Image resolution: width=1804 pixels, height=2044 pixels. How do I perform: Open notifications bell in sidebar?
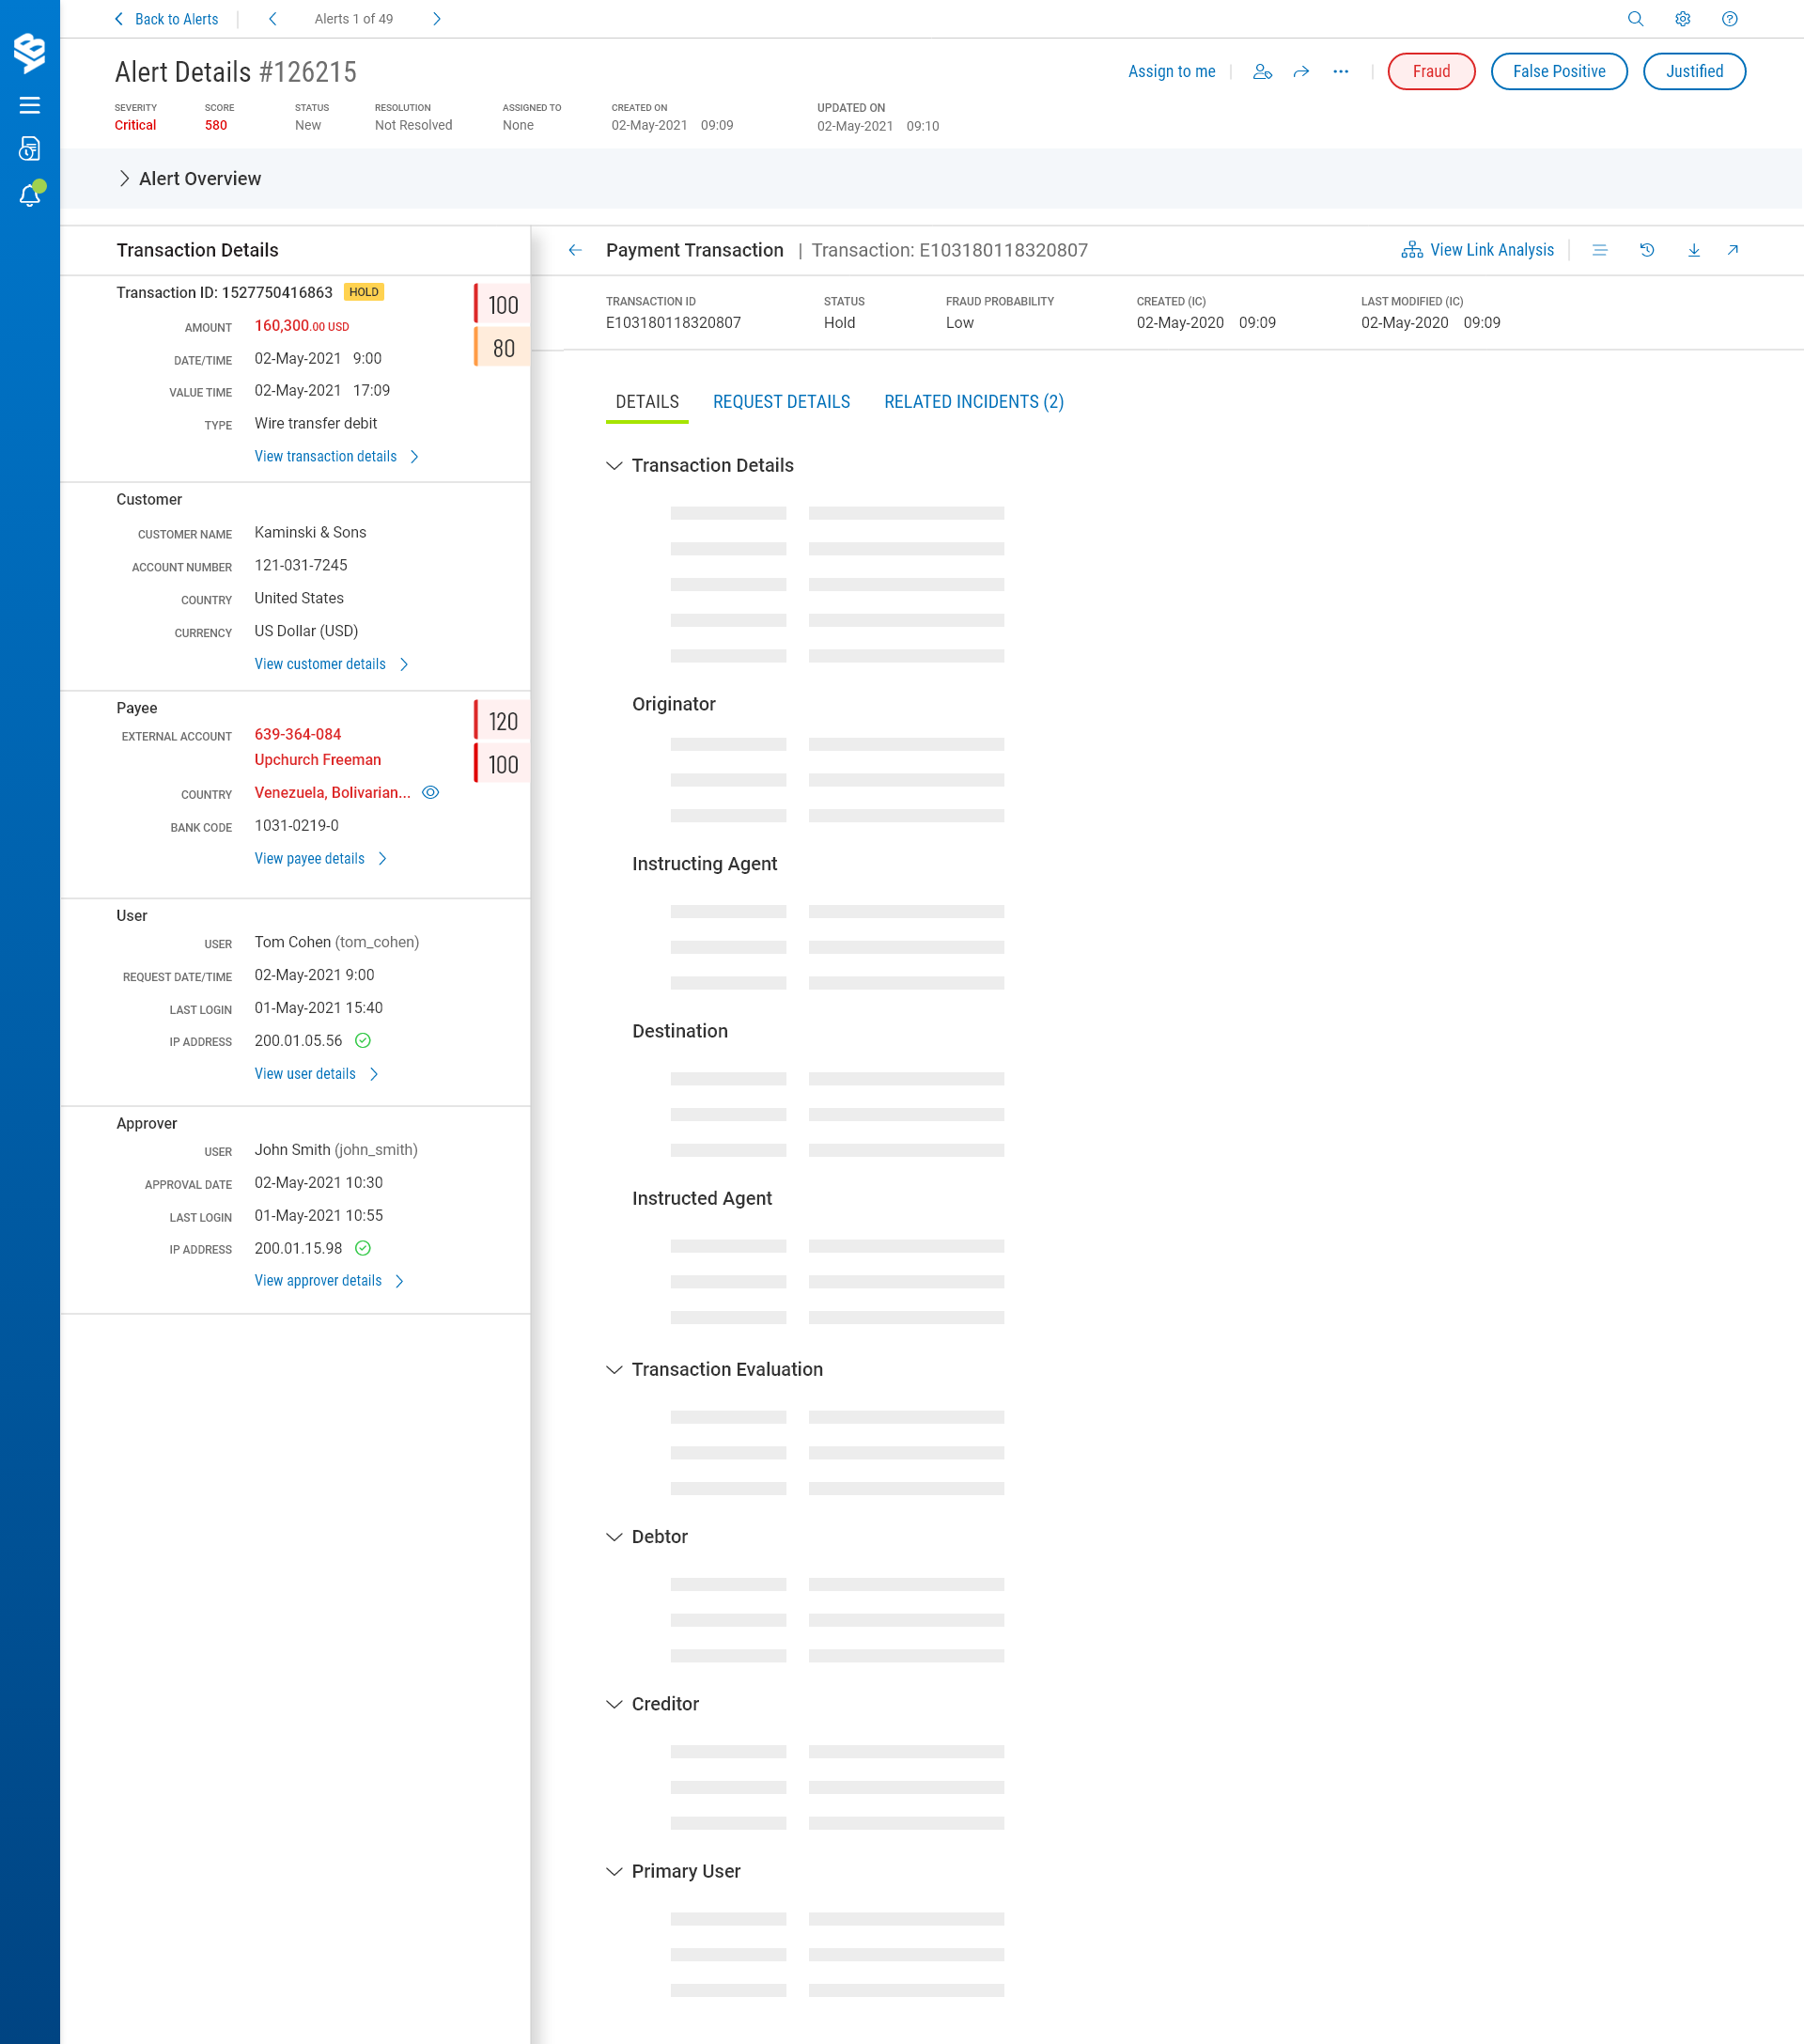tap(30, 195)
